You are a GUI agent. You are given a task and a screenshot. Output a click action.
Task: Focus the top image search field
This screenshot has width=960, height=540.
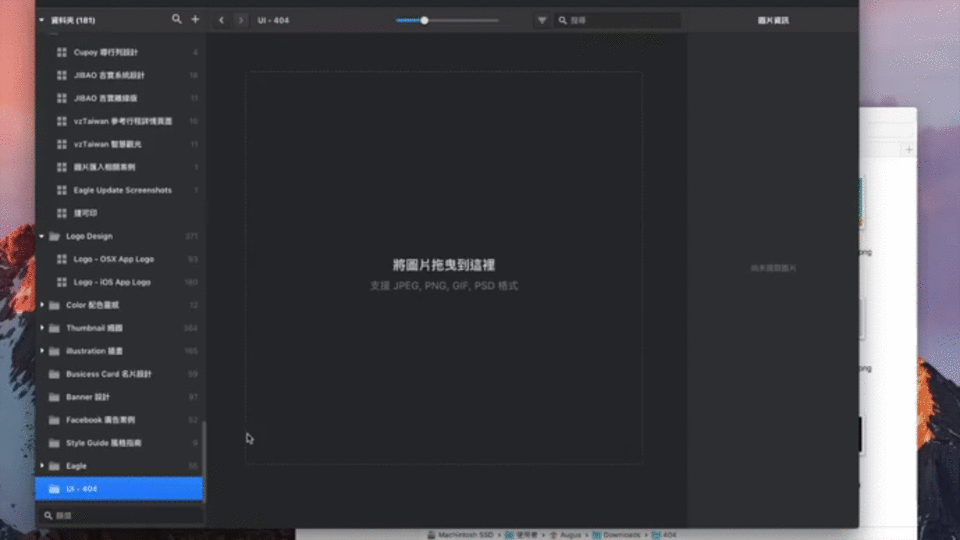[x=617, y=20]
